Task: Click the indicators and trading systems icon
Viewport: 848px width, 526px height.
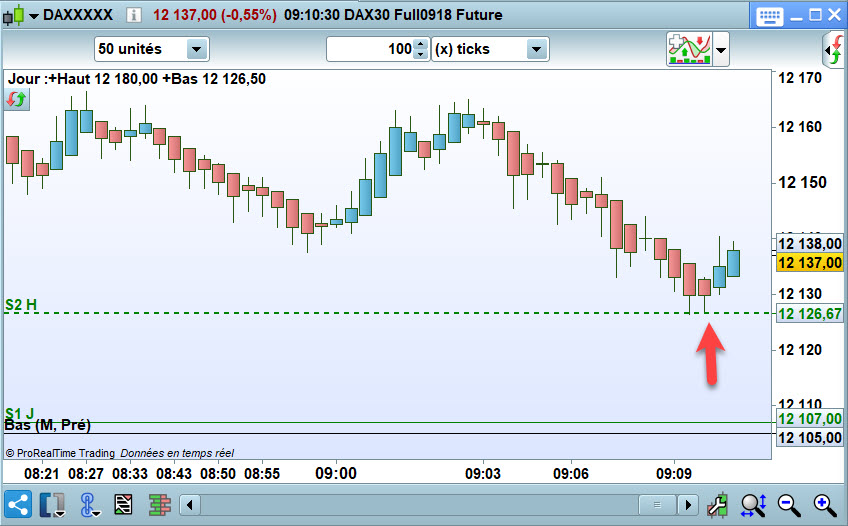Action: [690, 49]
